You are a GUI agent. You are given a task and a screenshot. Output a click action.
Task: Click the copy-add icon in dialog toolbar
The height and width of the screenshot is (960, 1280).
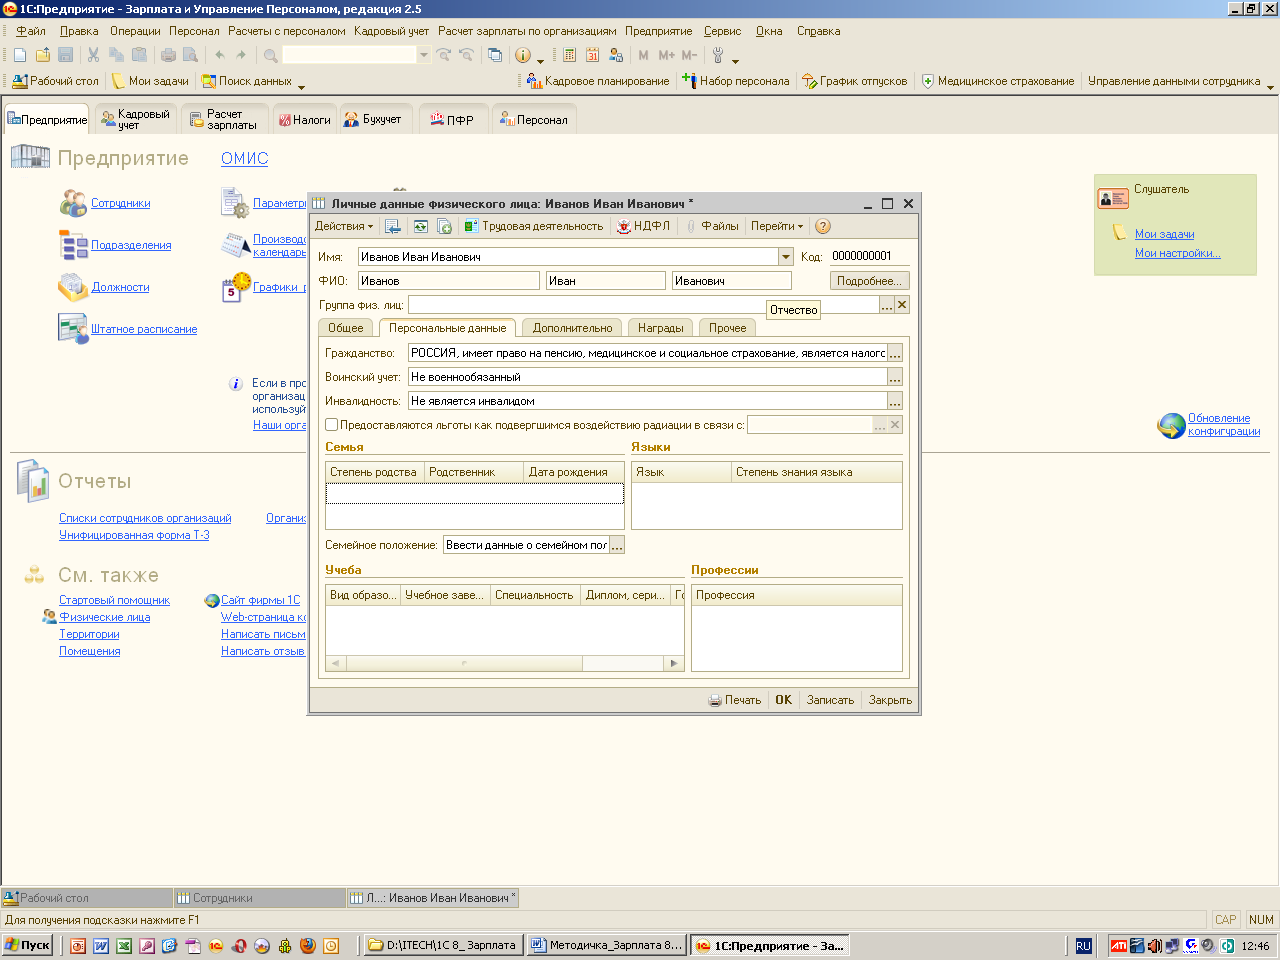(x=445, y=226)
